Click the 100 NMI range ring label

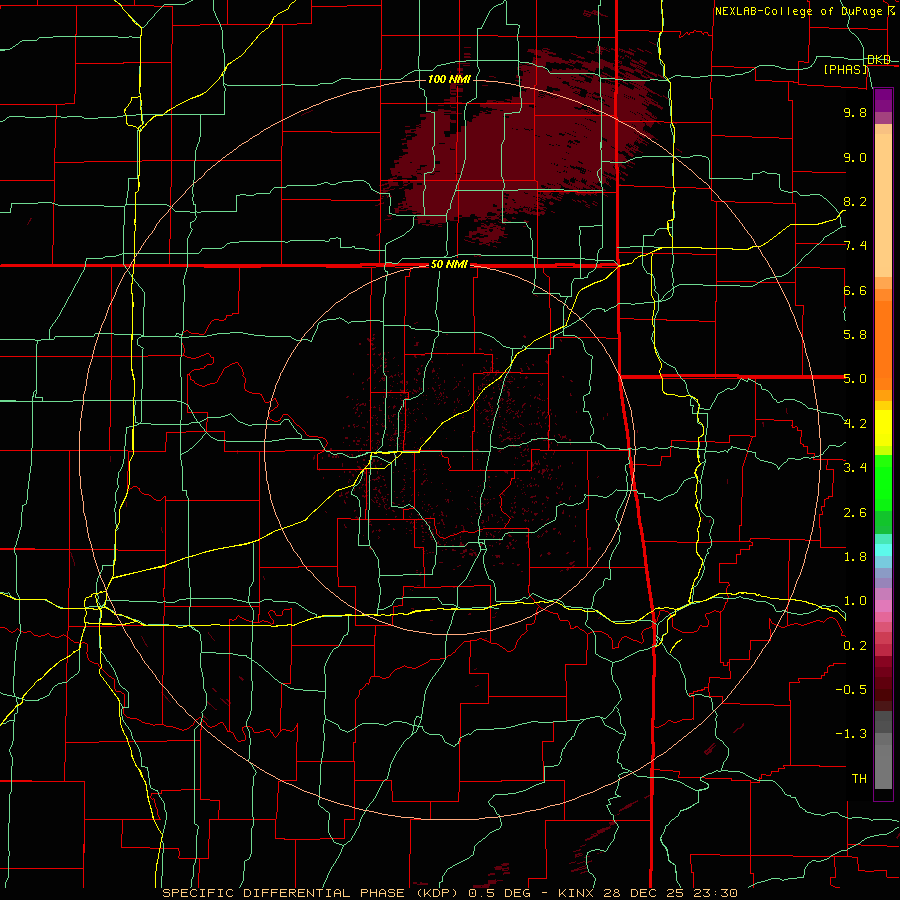coord(449,79)
